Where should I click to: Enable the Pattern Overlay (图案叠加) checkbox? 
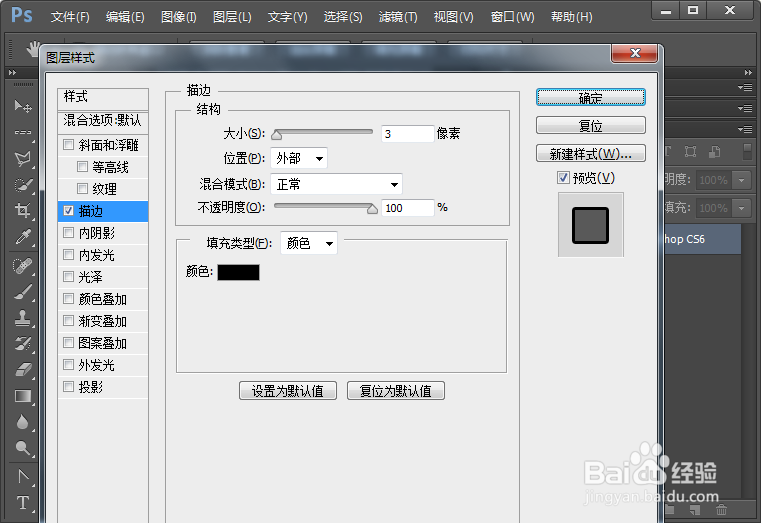click(x=68, y=343)
